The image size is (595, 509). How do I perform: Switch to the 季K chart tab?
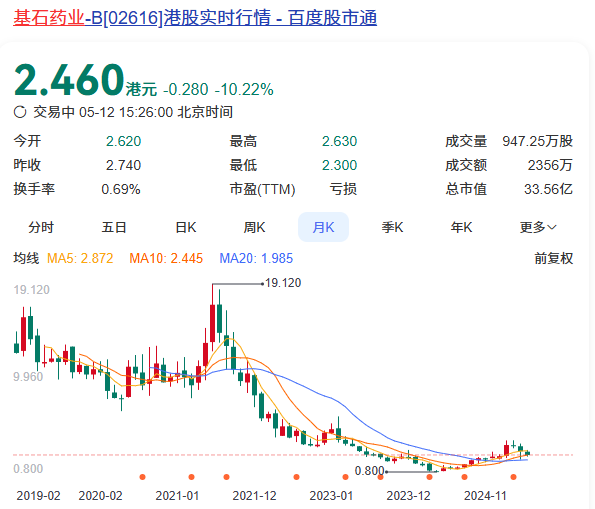coord(392,227)
